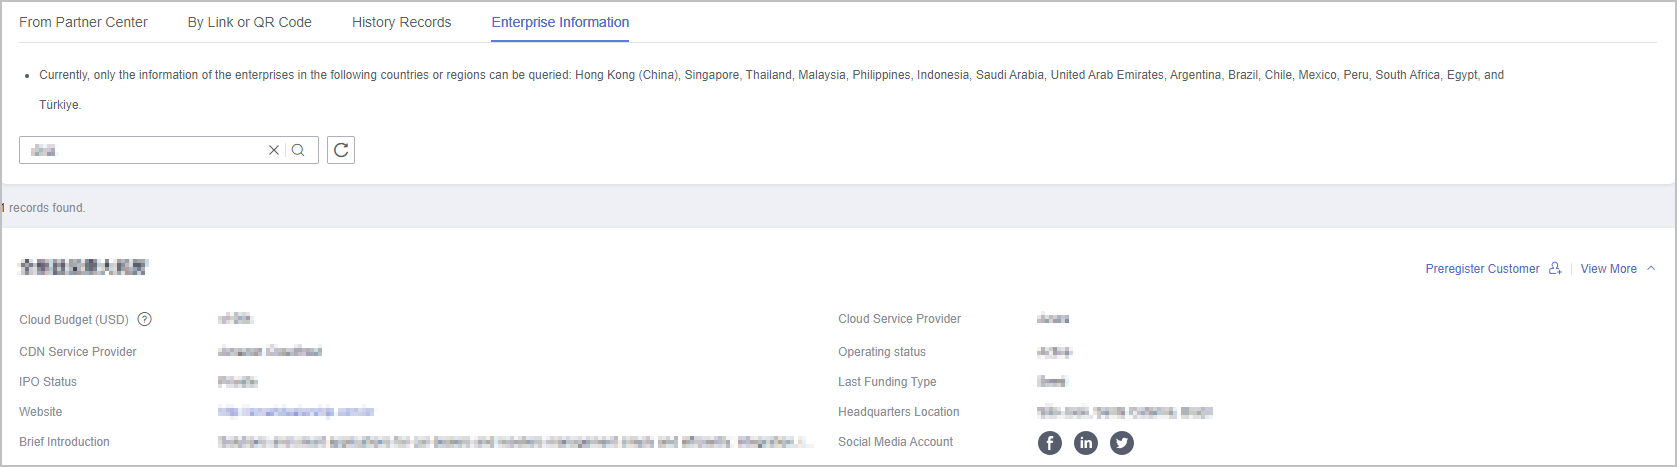Select the Enterprise Information tab
Viewport: 1677px width, 467px height.
pos(560,22)
